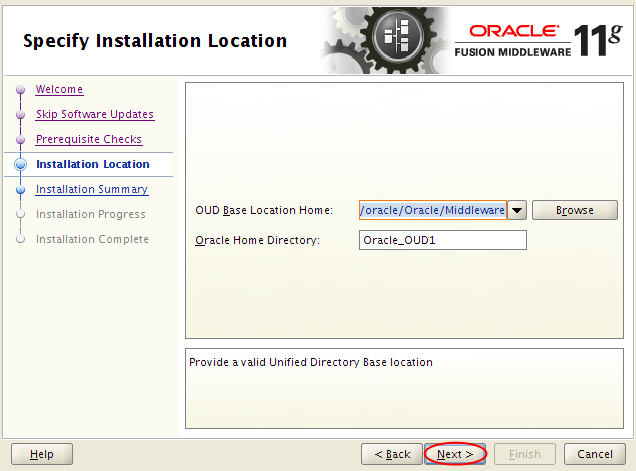Return to the Prerequisite Checks step
The image size is (636, 471).
click(89, 139)
